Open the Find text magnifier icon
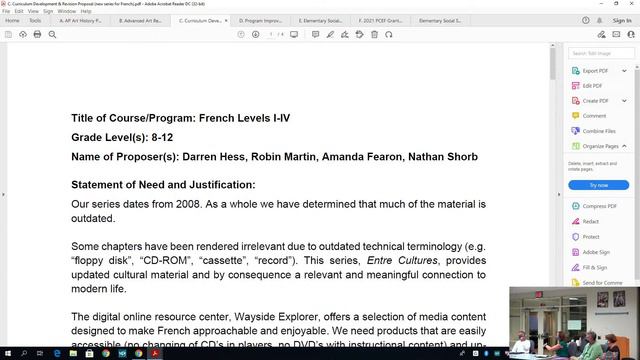 click(x=52, y=35)
